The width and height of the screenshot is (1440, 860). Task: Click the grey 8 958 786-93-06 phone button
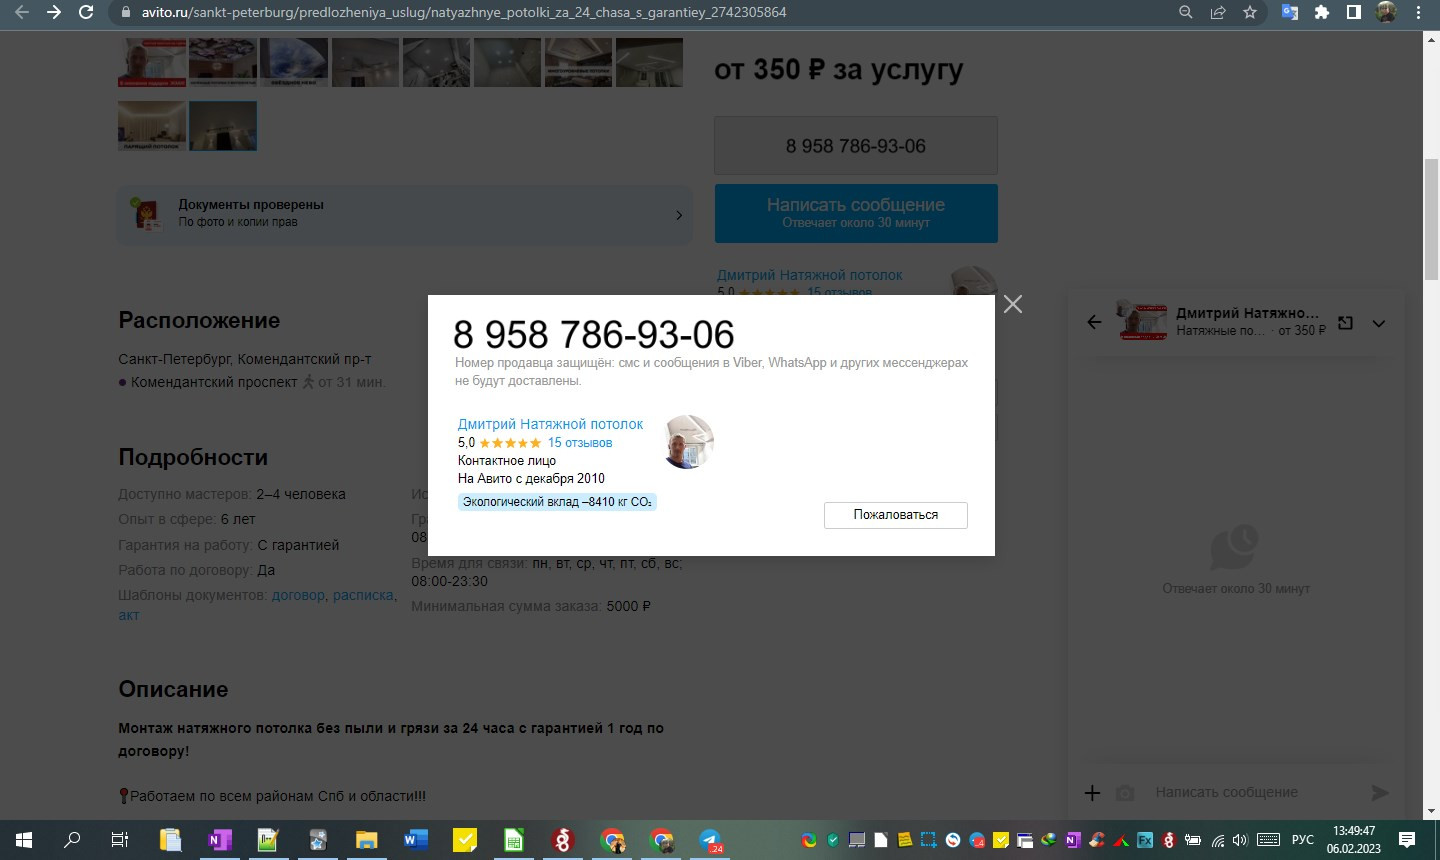856,146
